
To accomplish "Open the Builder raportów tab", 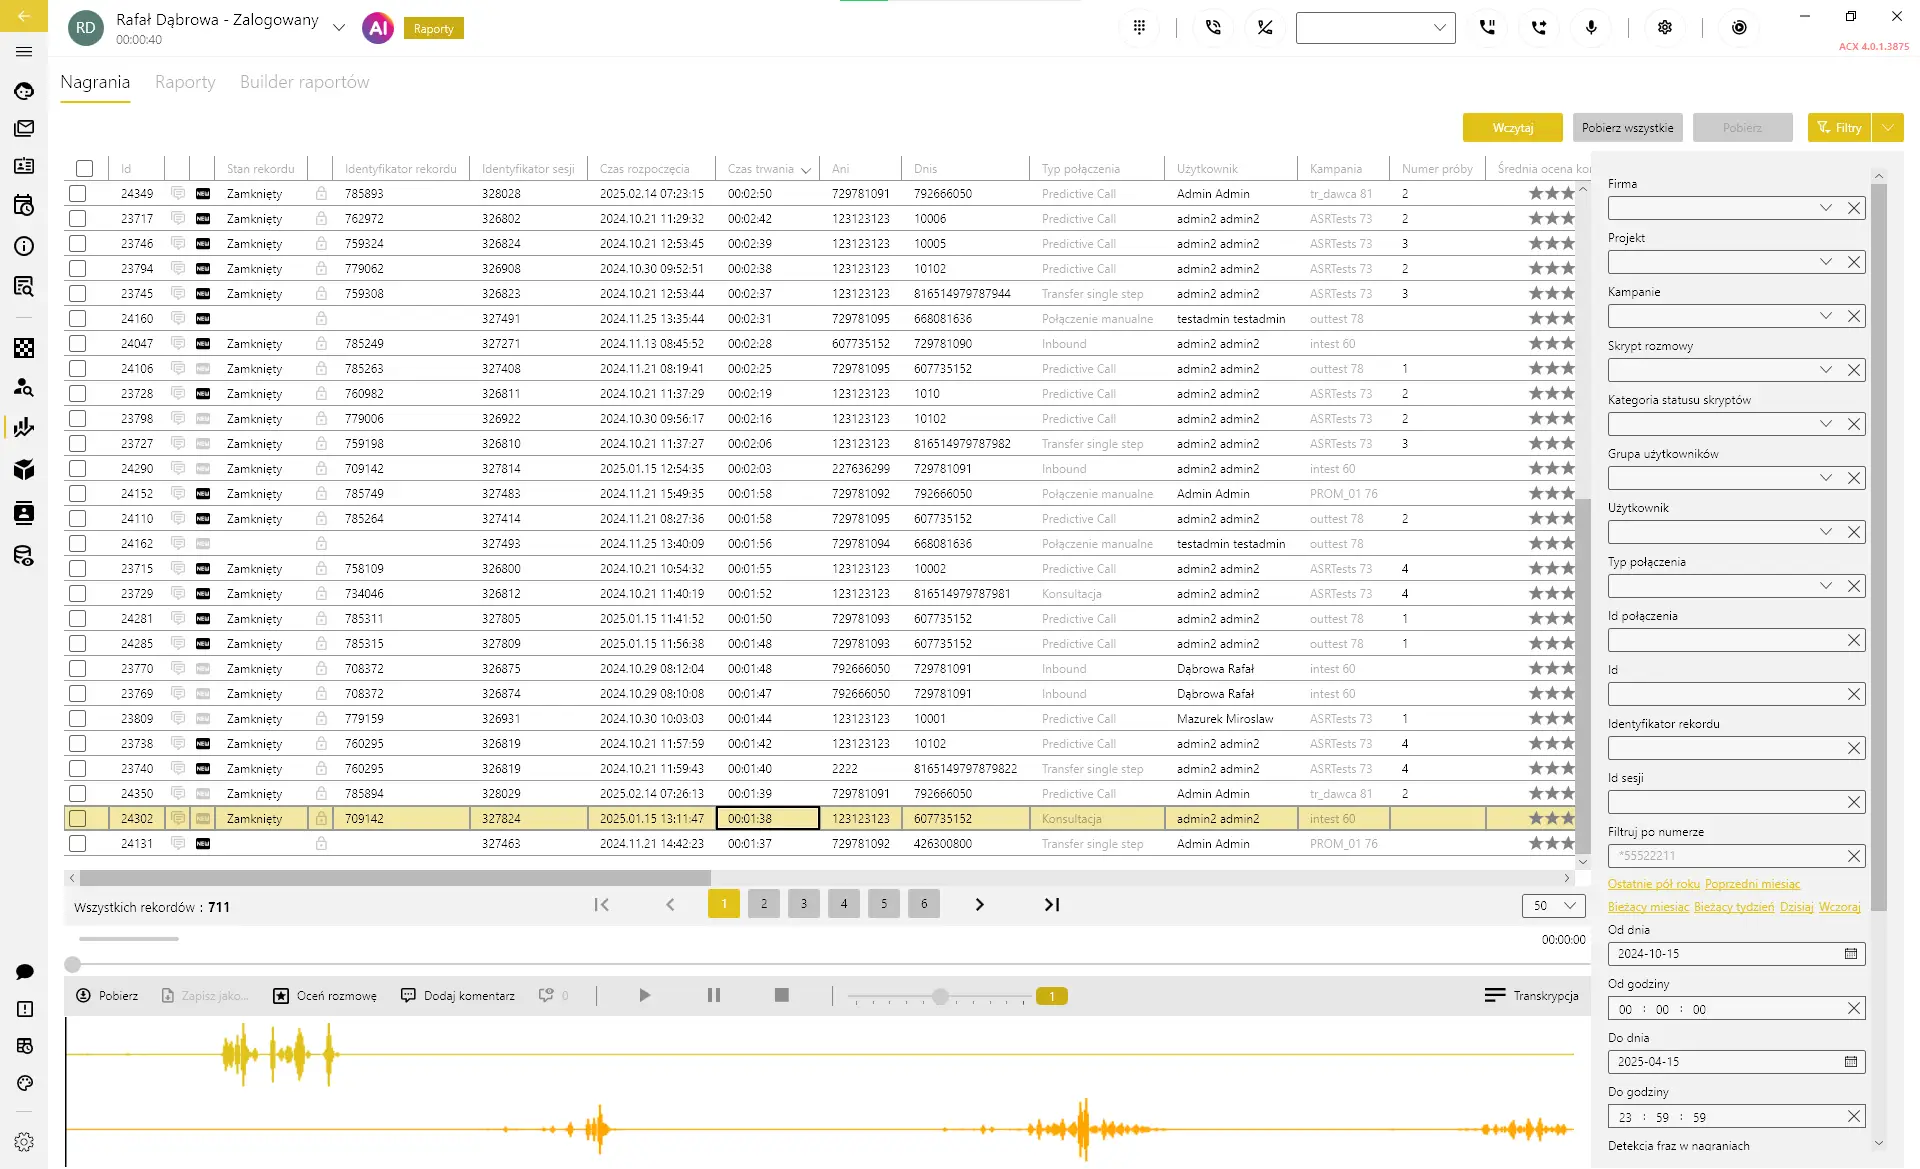I will (304, 82).
